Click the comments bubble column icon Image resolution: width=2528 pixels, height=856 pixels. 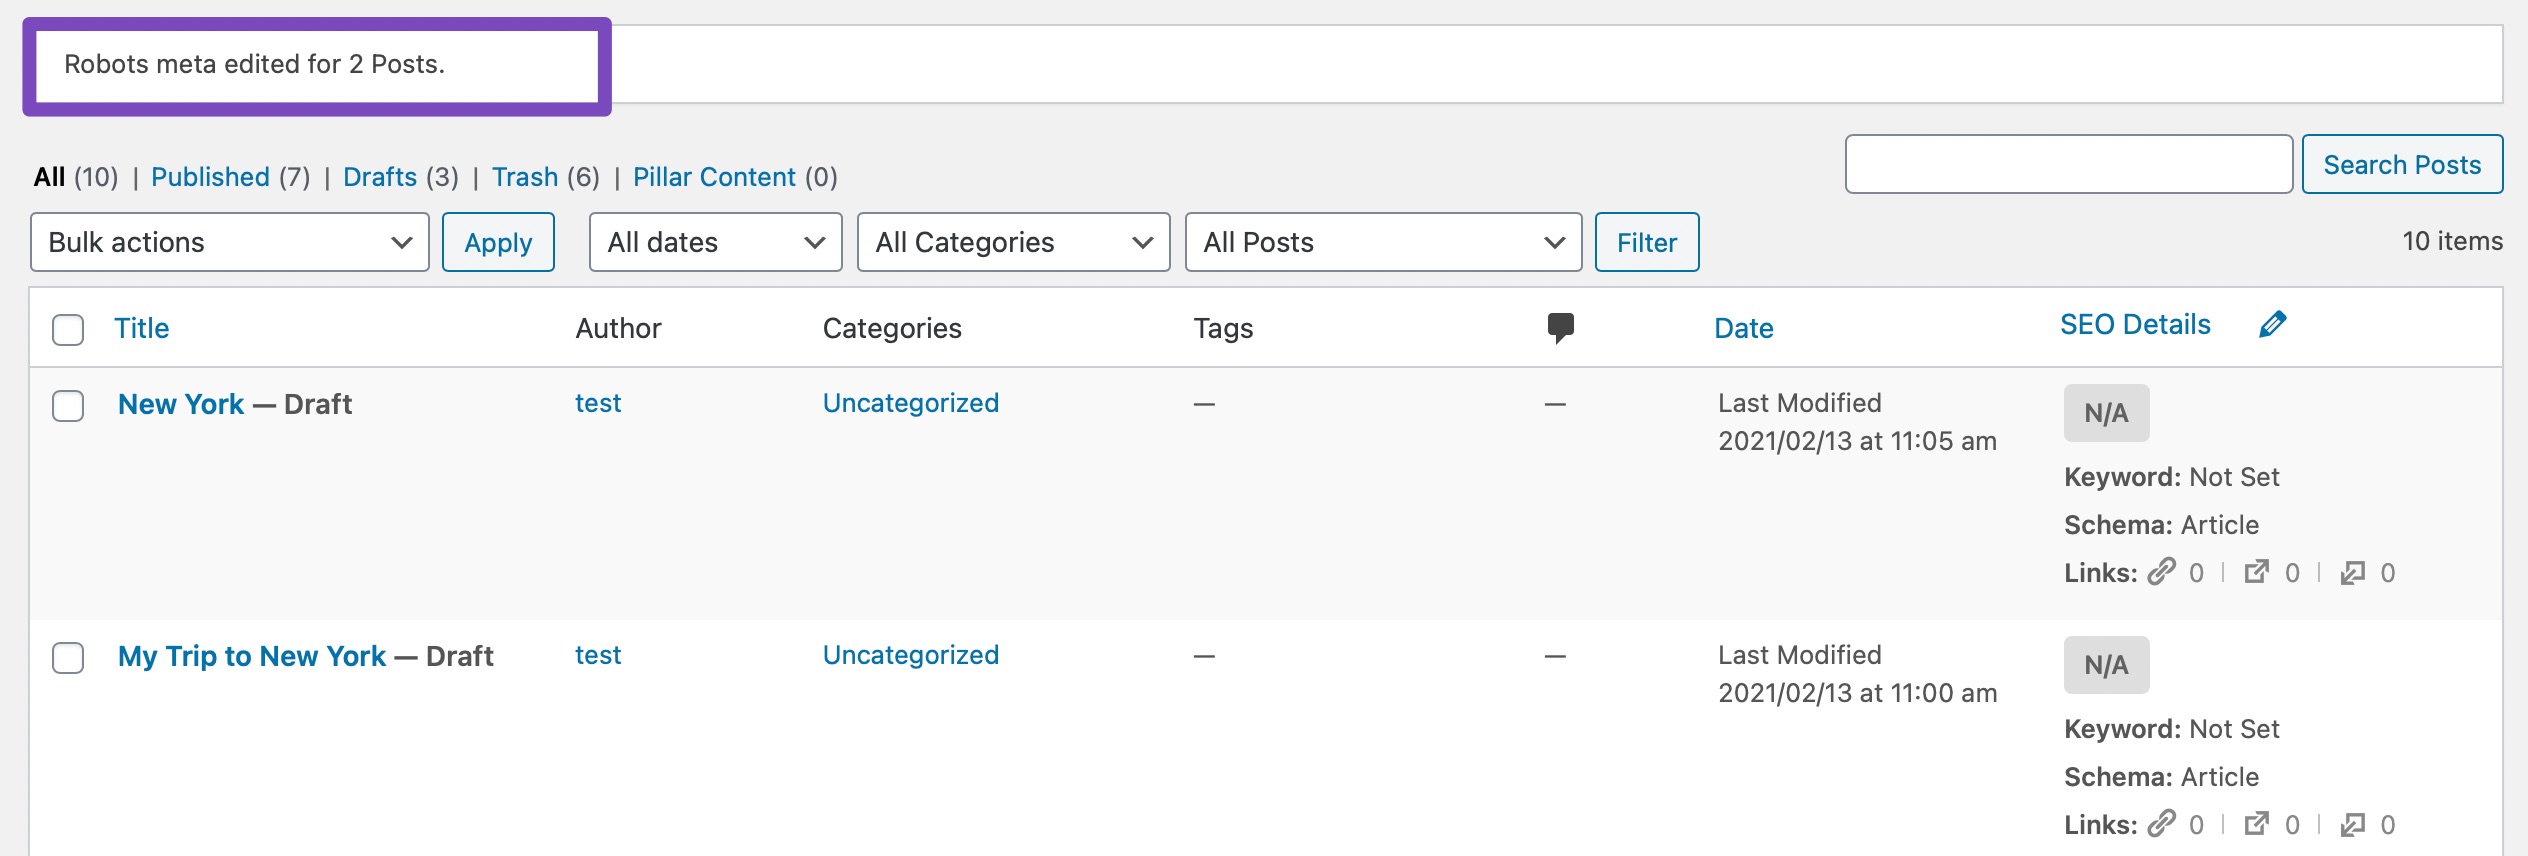point(1560,327)
